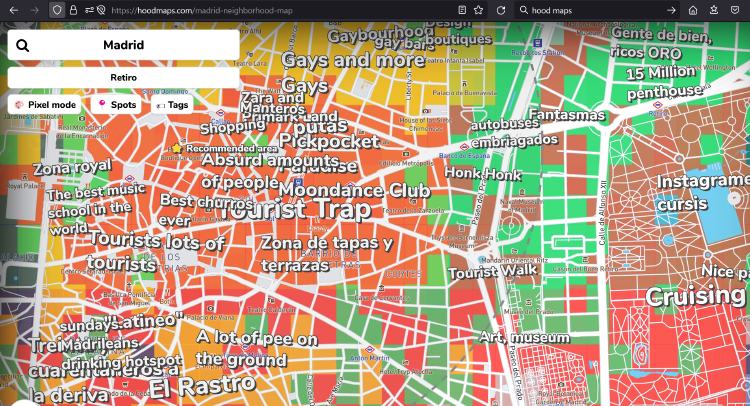Click the Recommended area star marker
Viewport: 750px width, 406px height.
pyautogui.click(x=177, y=148)
